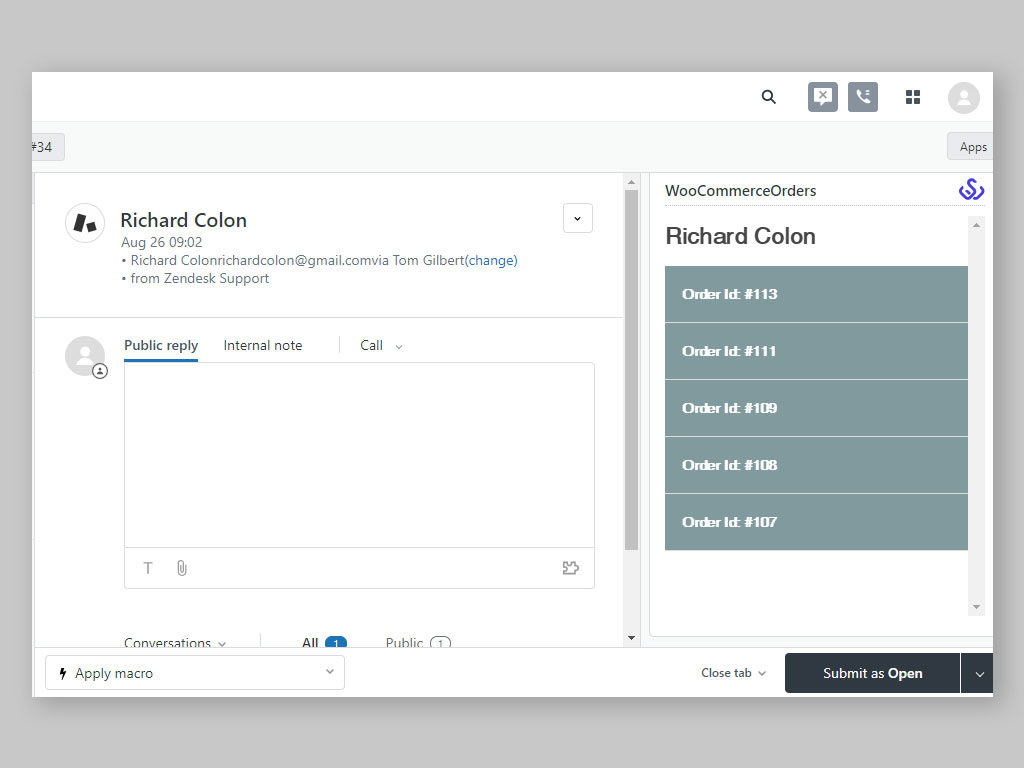1024x768 pixels.
Task: Expand the Conversations filter dropdown
Action: [x=173, y=643]
